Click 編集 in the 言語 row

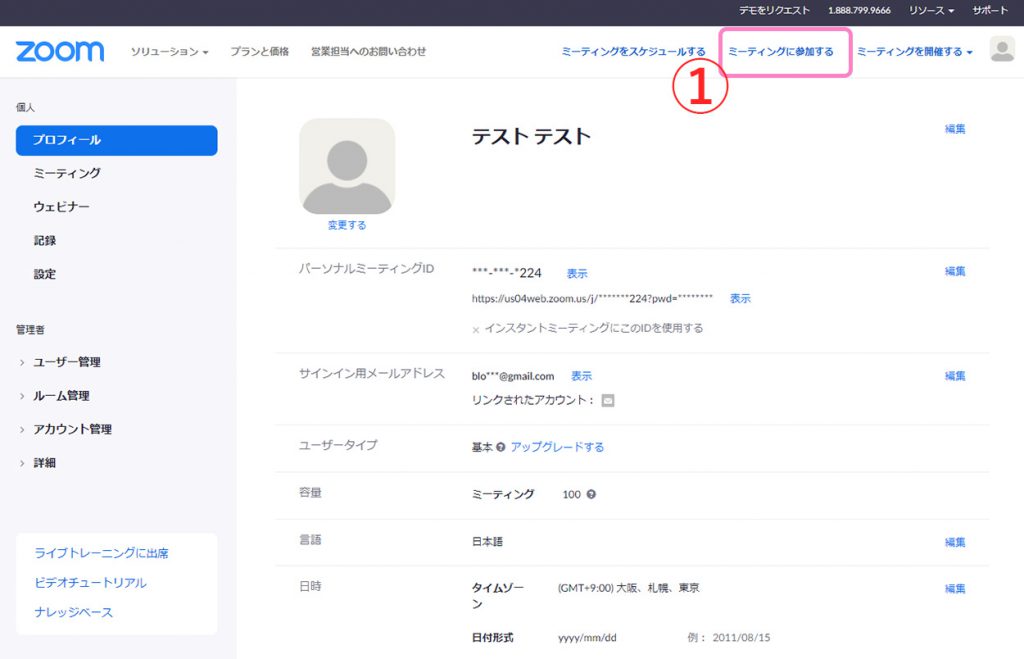coord(955,542)
